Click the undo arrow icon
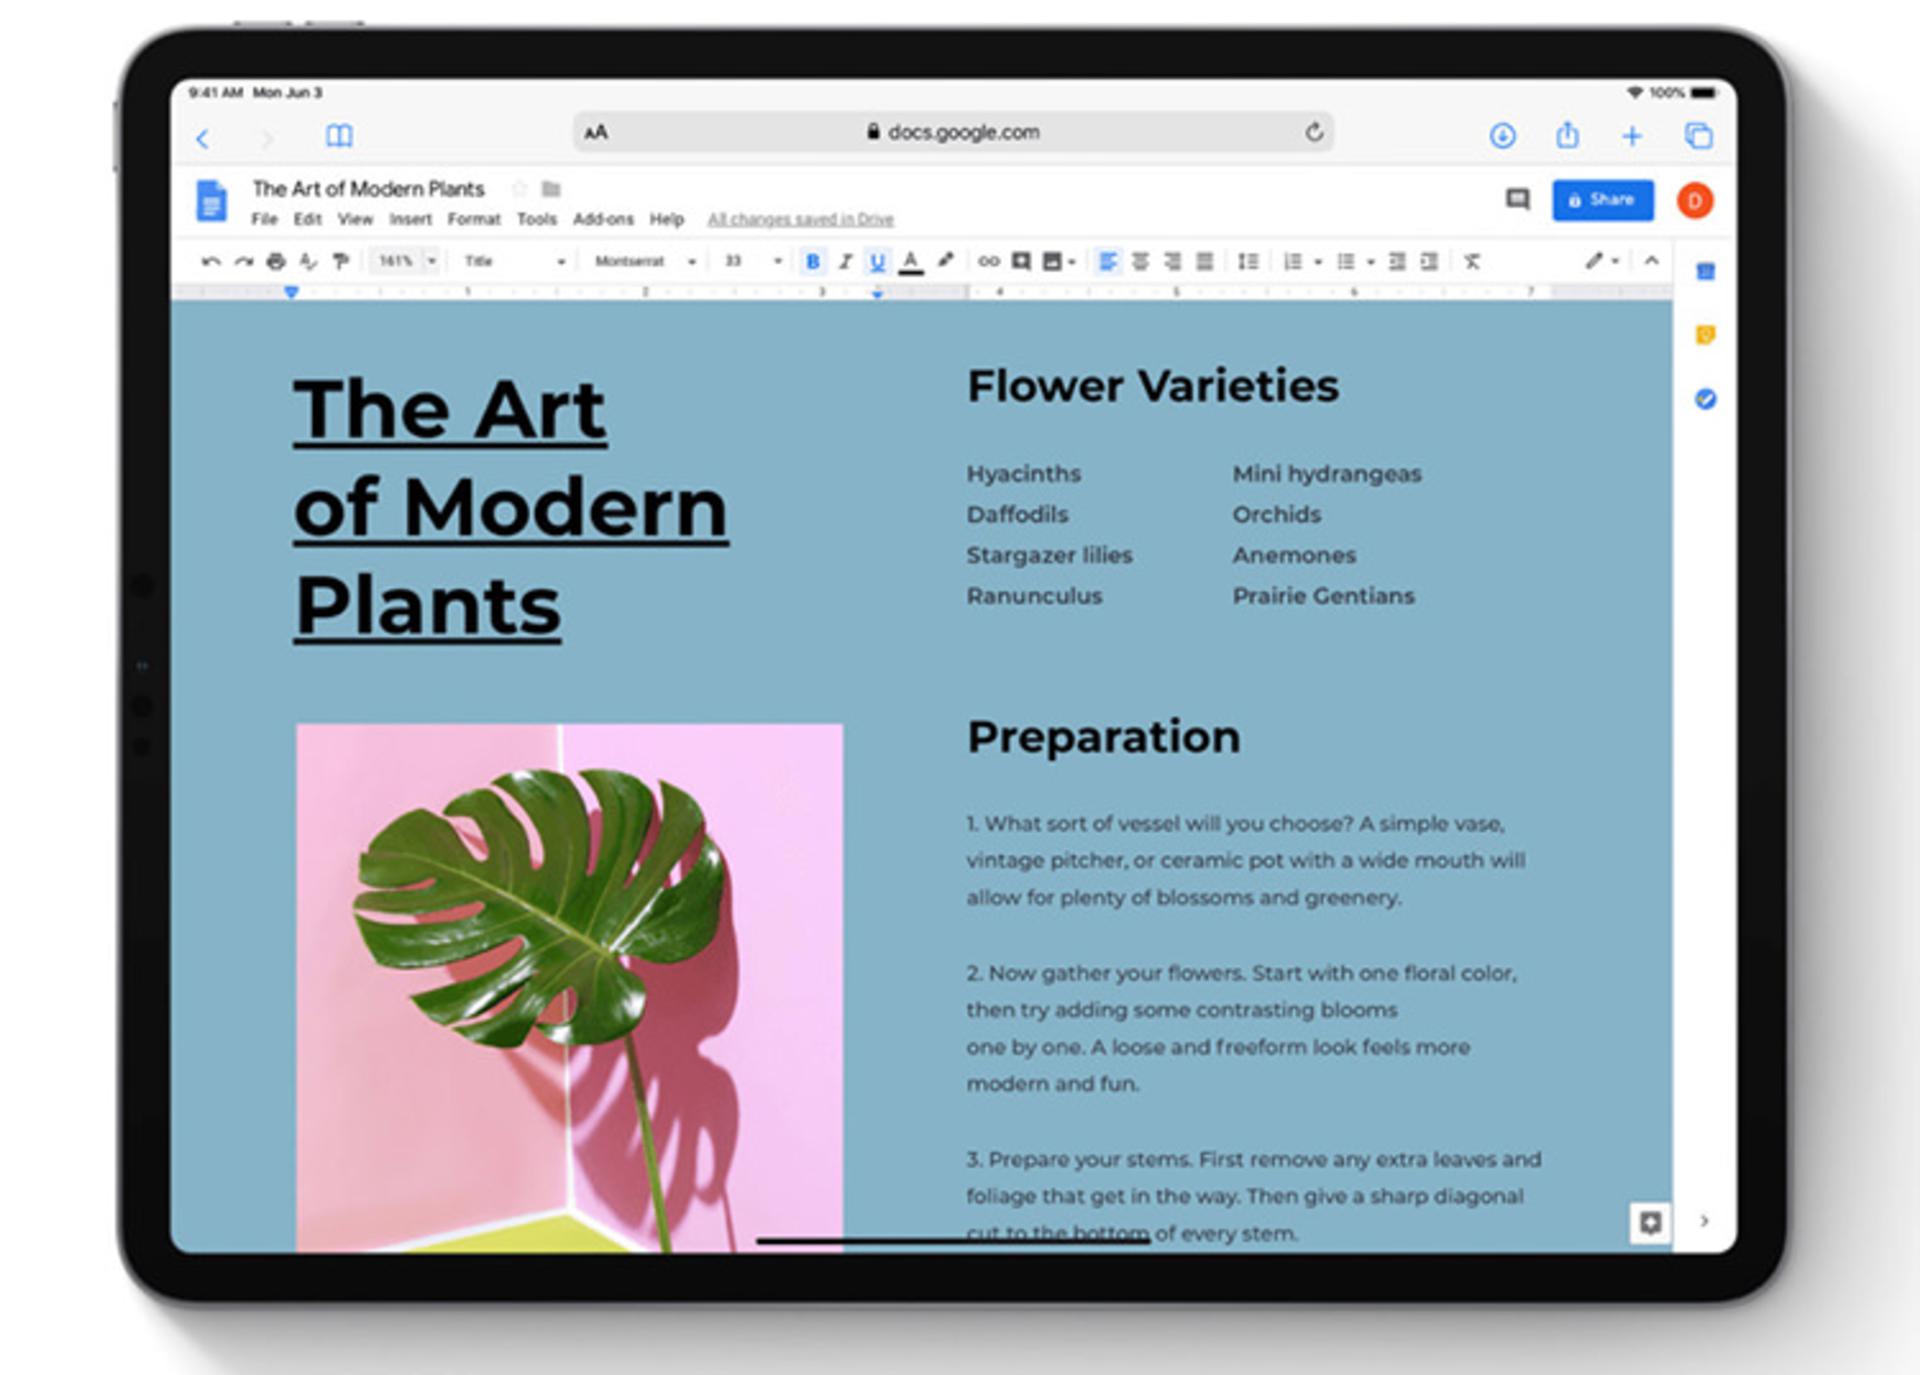1920x1375 pixels. point(211,262)
